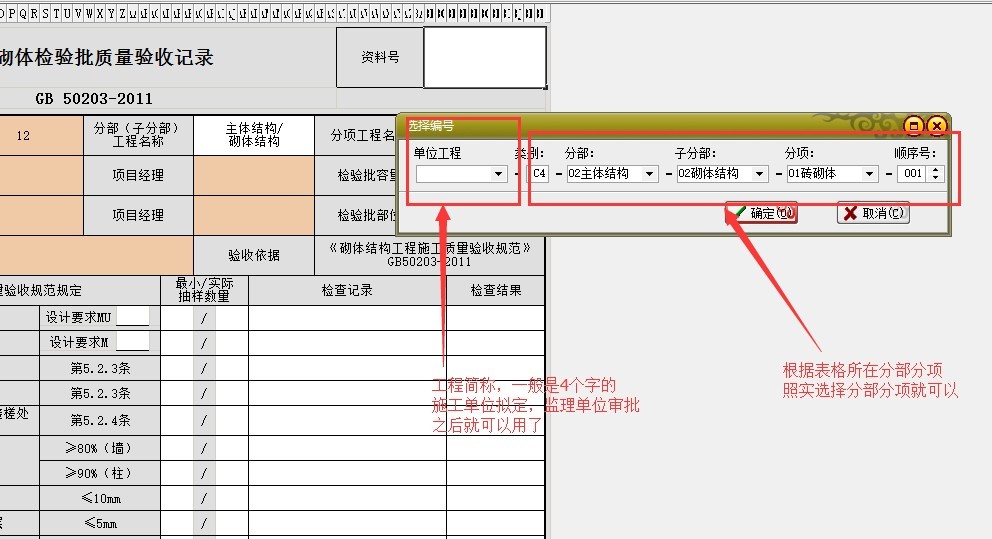Click the 检查结果 cell in ≥80%(墙) row
This screenshot has height=539, width=992.
click(x=496, y=446)
